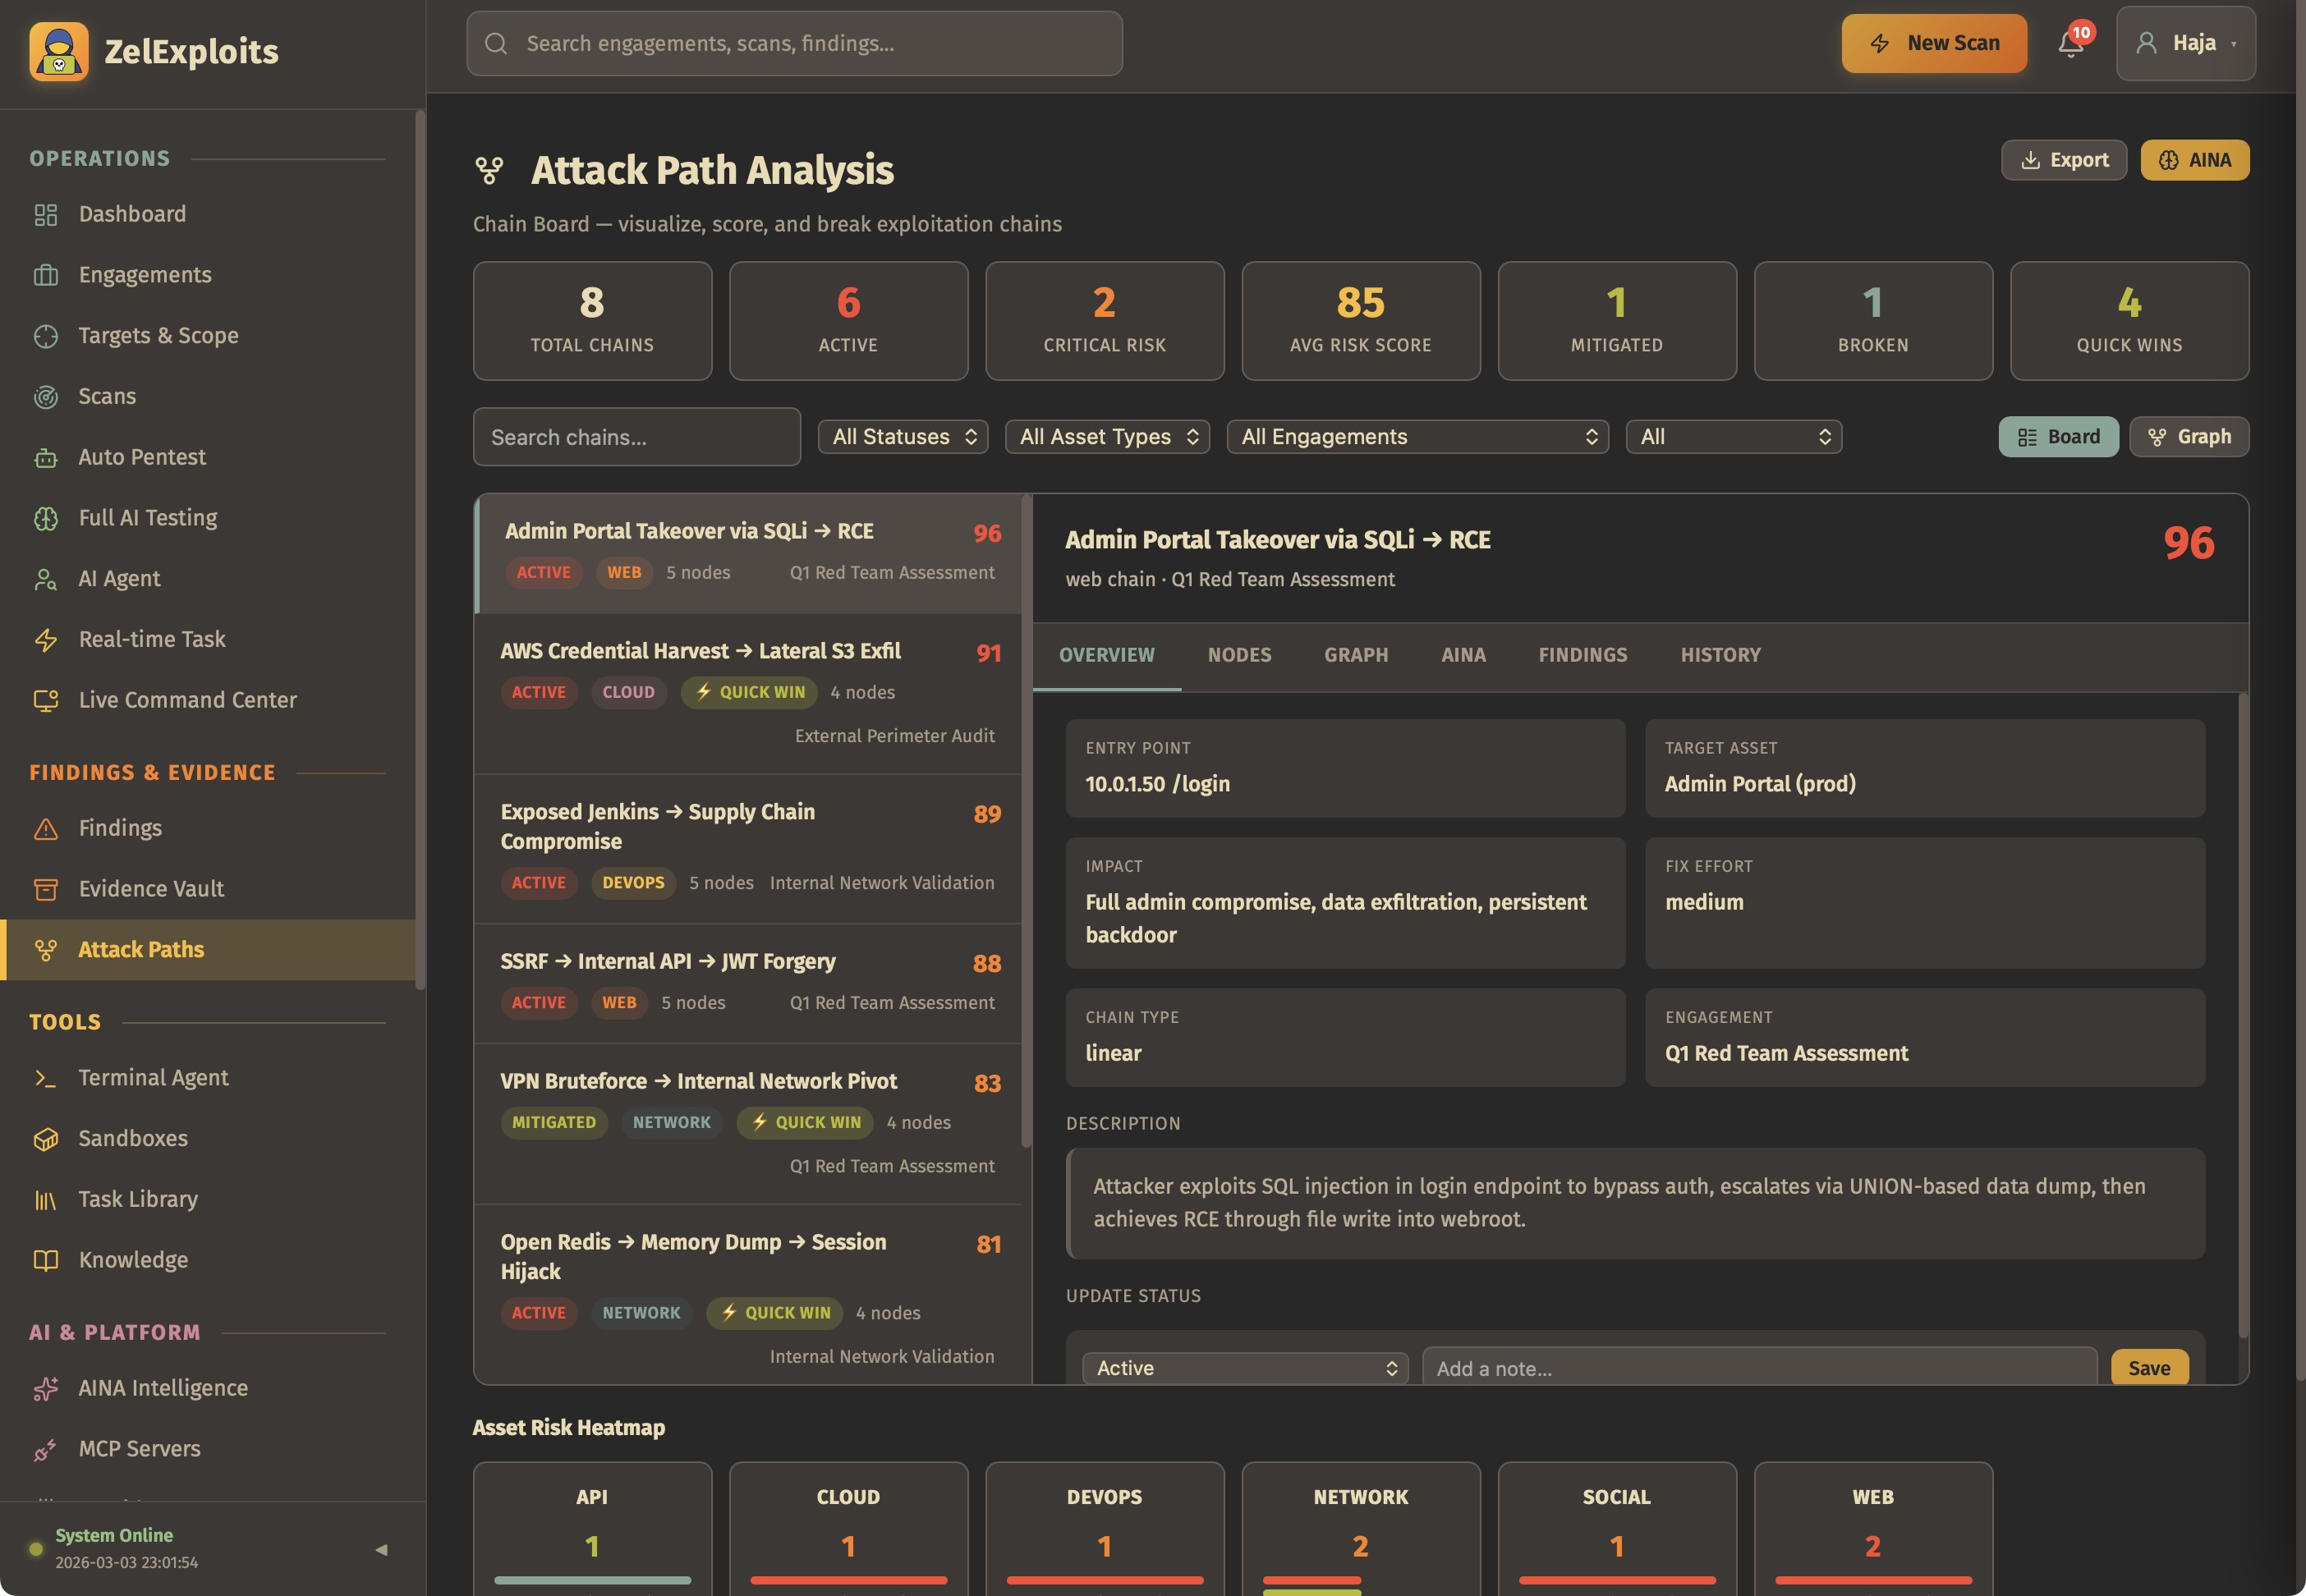Open the Active status selector under Update Status
This screenshot has width=2306, height=1596.
pos(1243,1368)
